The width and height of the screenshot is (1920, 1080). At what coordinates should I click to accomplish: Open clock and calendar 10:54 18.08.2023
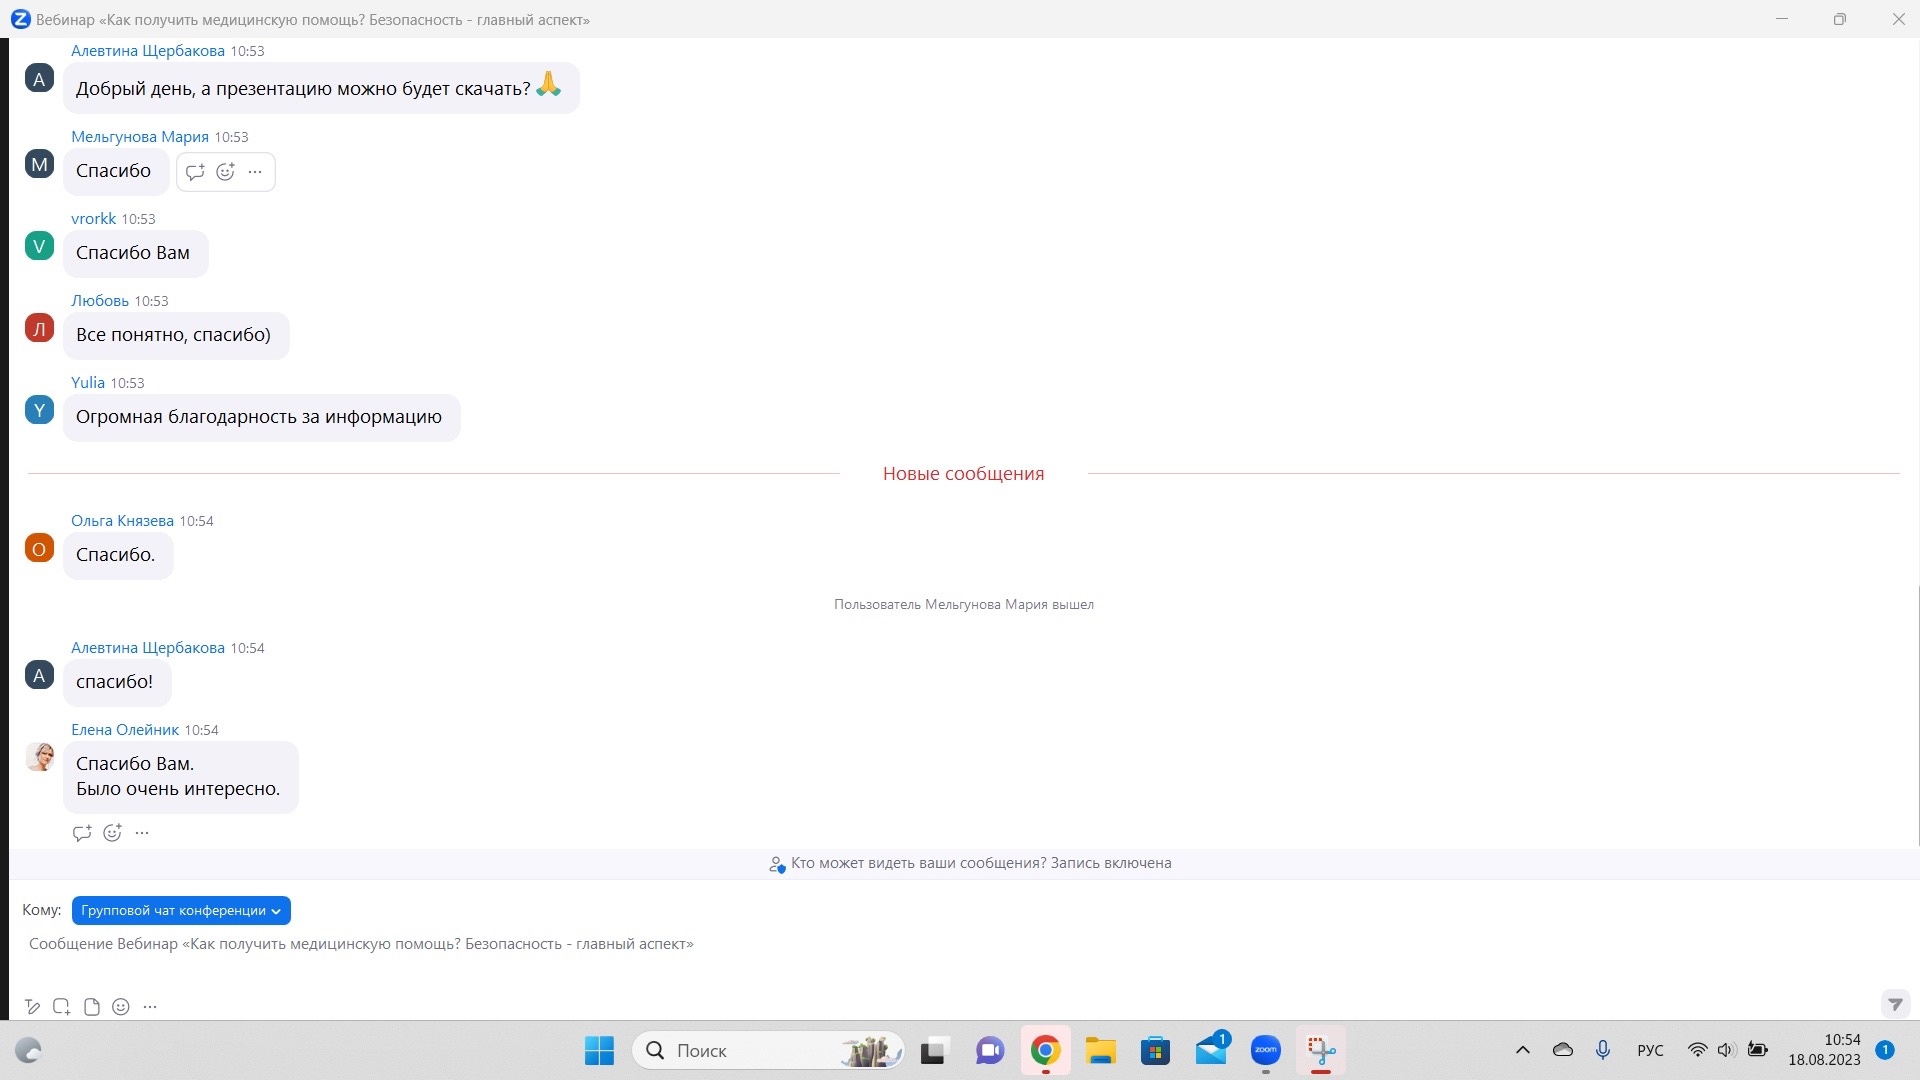pyautogui.click(x=1825, y=1050)
